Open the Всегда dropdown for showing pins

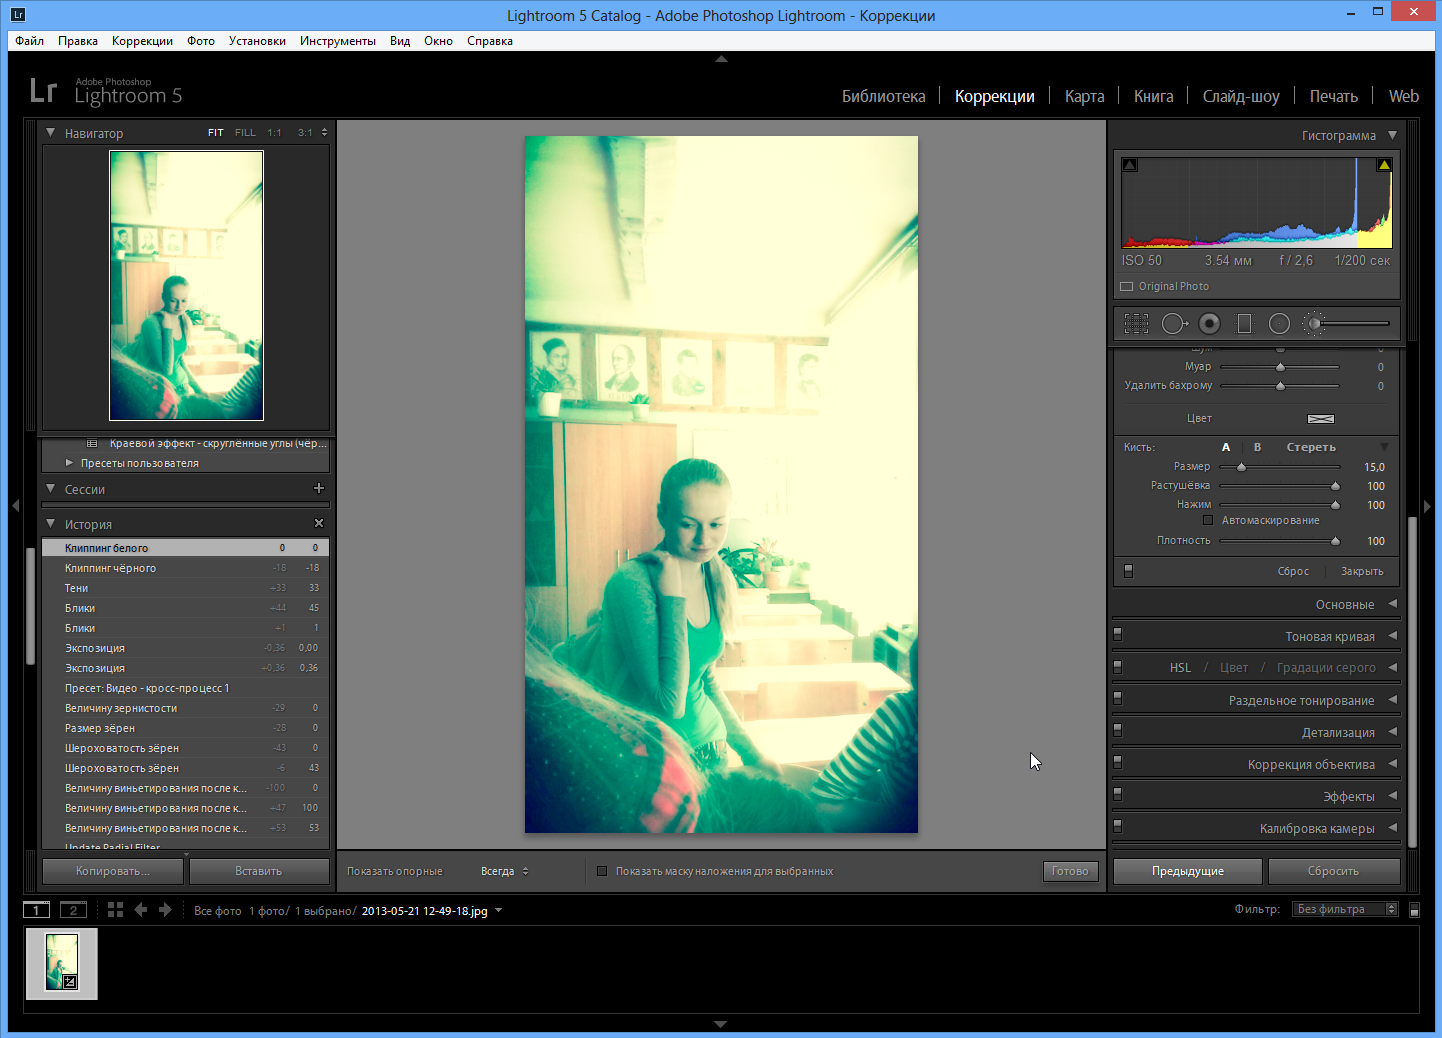click(x=505, y=871)
